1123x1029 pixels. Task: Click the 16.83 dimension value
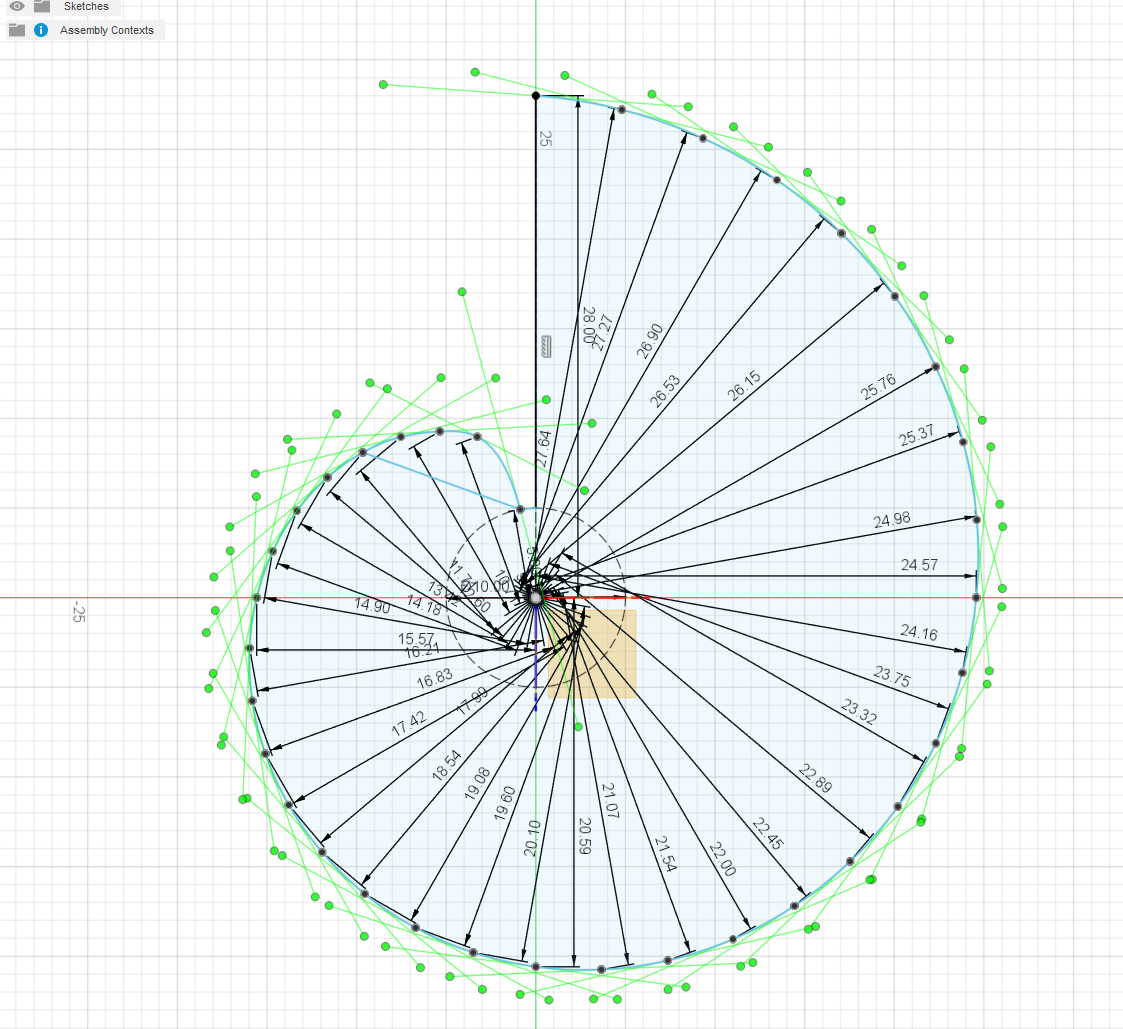point(434,677)
